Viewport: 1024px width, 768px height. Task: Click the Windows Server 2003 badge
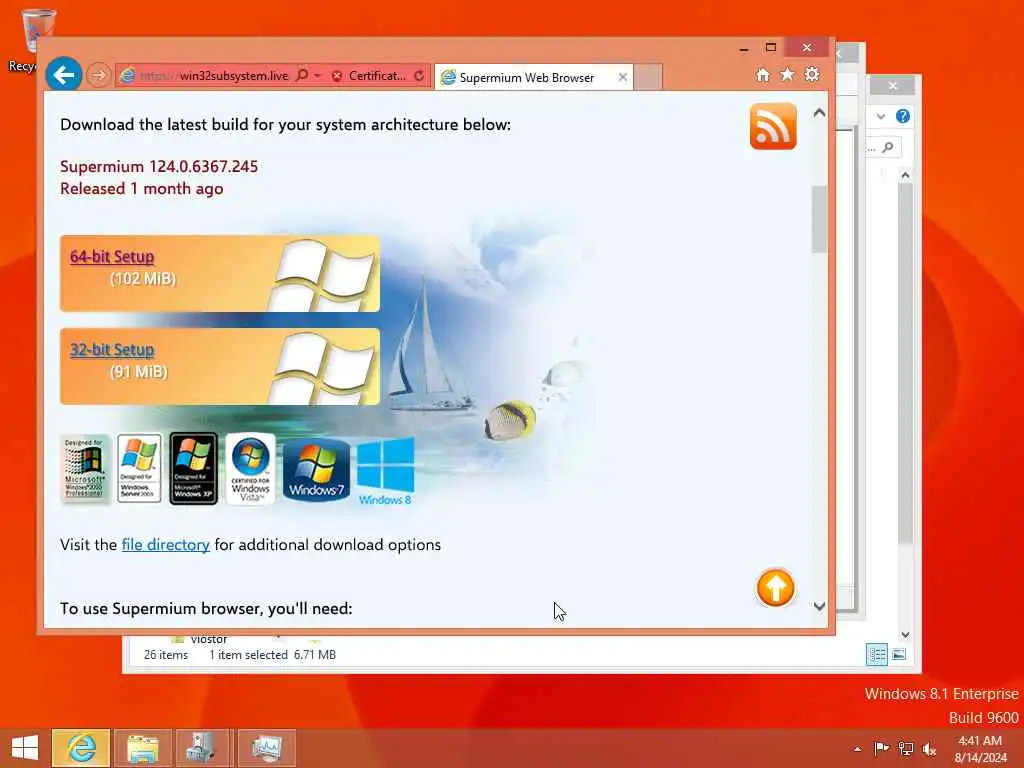pyautogui.click(x=139, y=468)
